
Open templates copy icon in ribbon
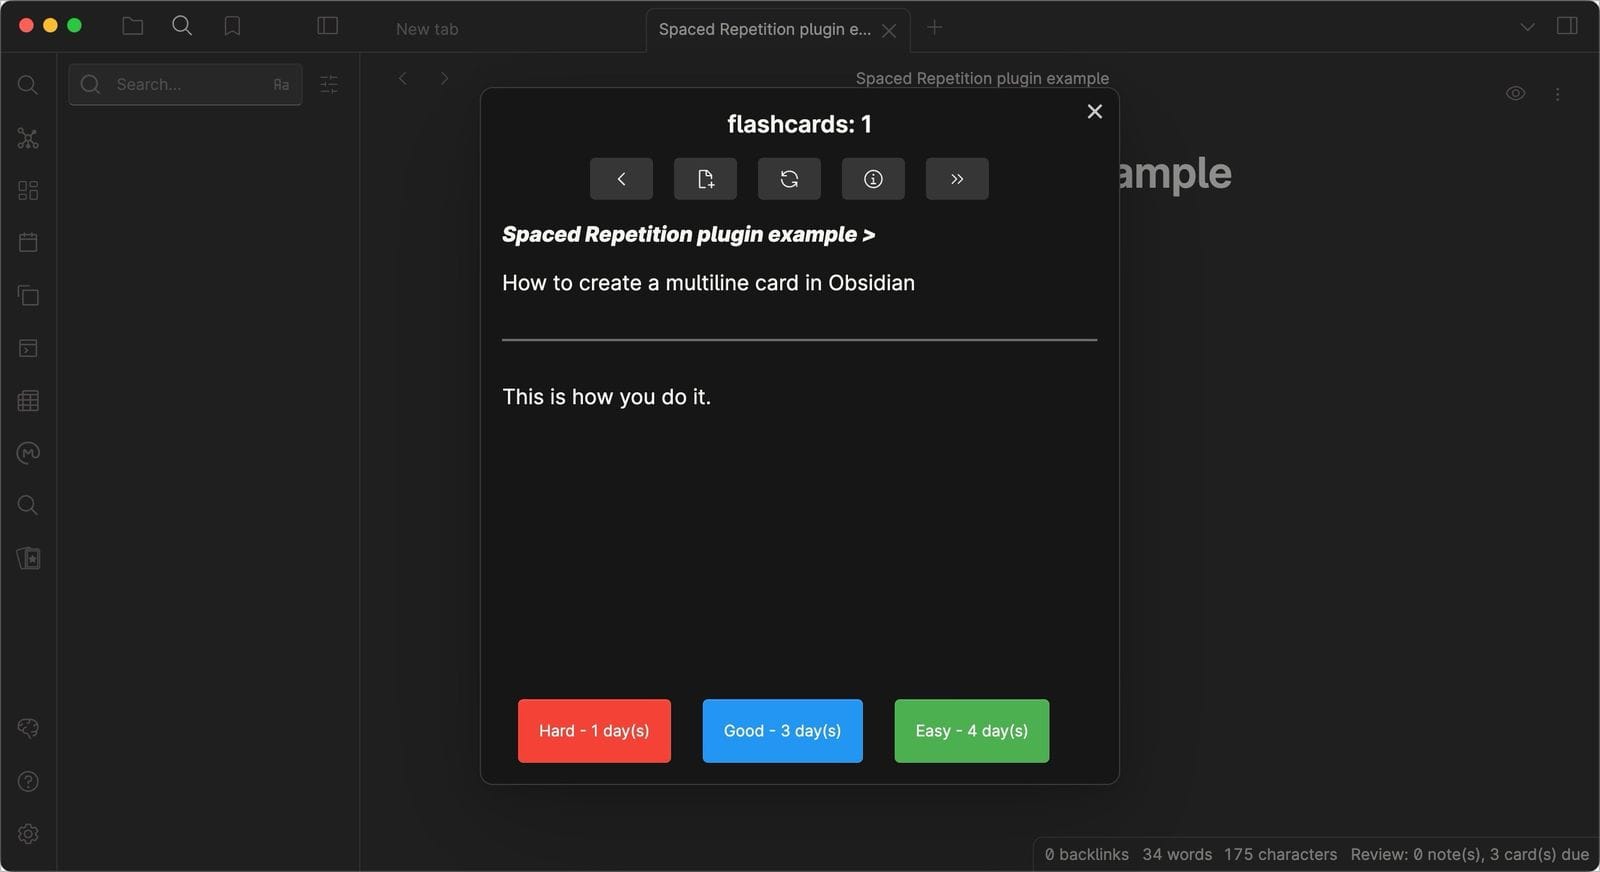point(28,295)
